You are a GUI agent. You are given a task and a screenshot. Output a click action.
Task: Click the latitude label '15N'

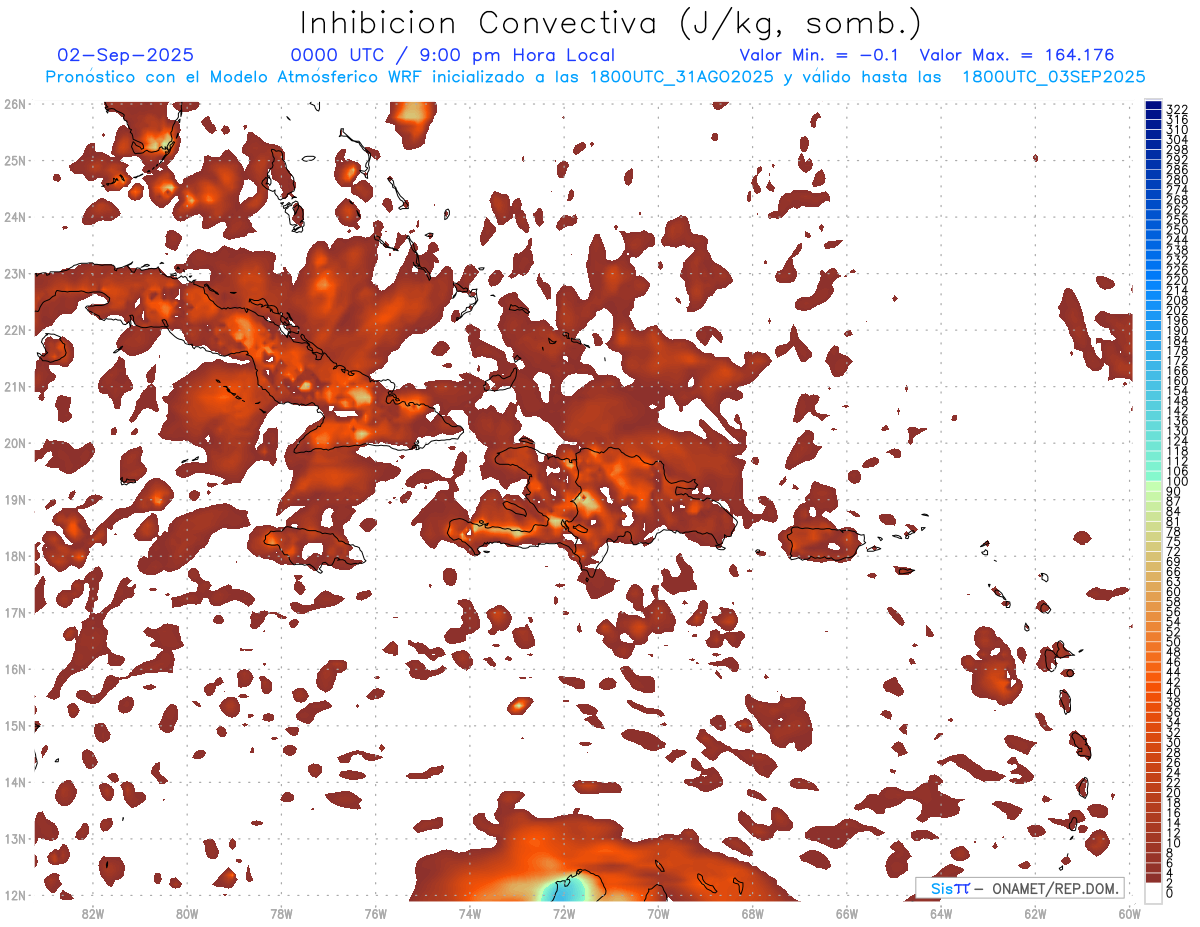(14, 725)
